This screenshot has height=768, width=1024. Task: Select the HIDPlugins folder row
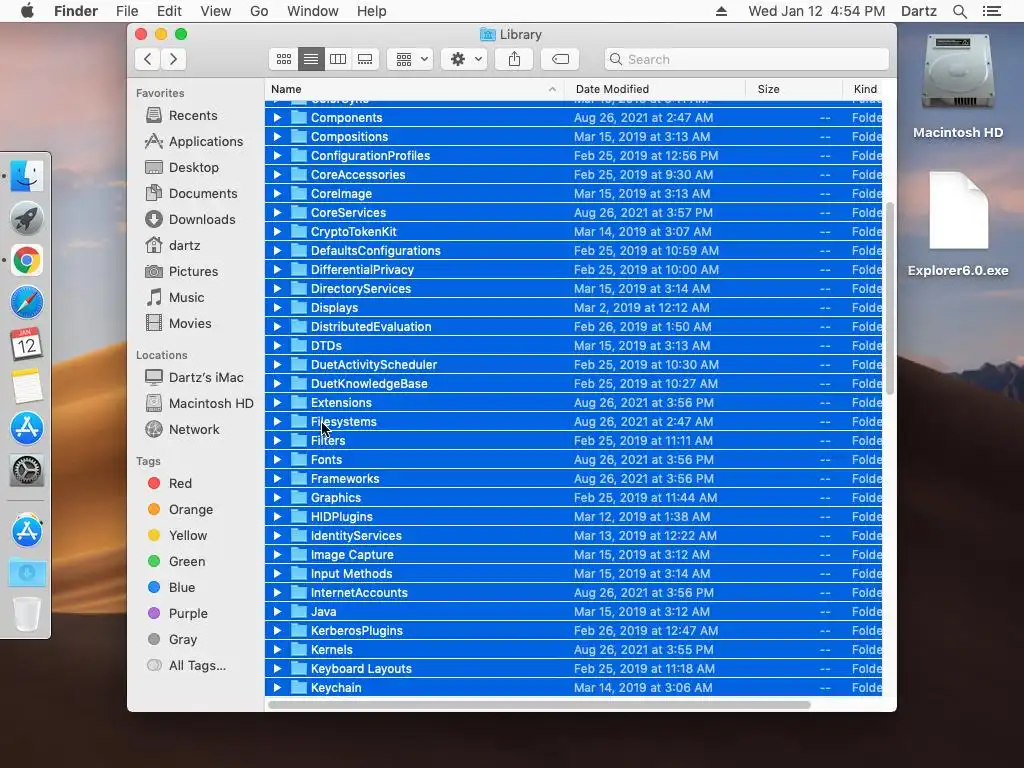point(573,517)
